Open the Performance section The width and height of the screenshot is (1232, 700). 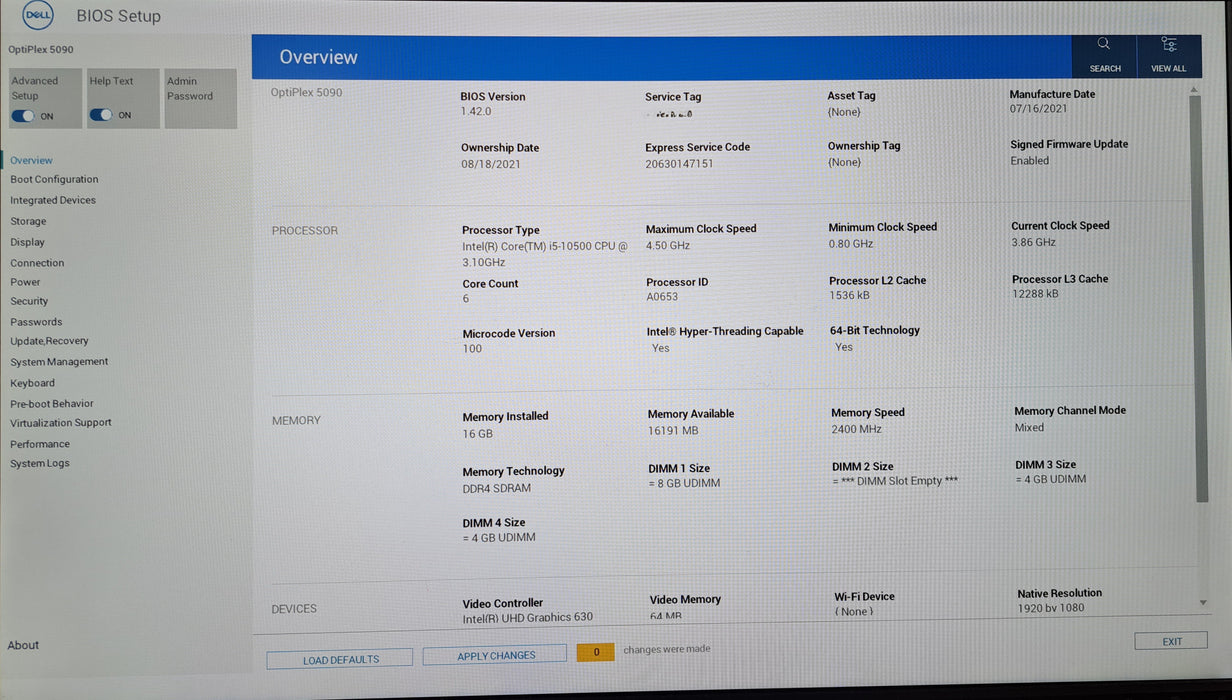40,444
